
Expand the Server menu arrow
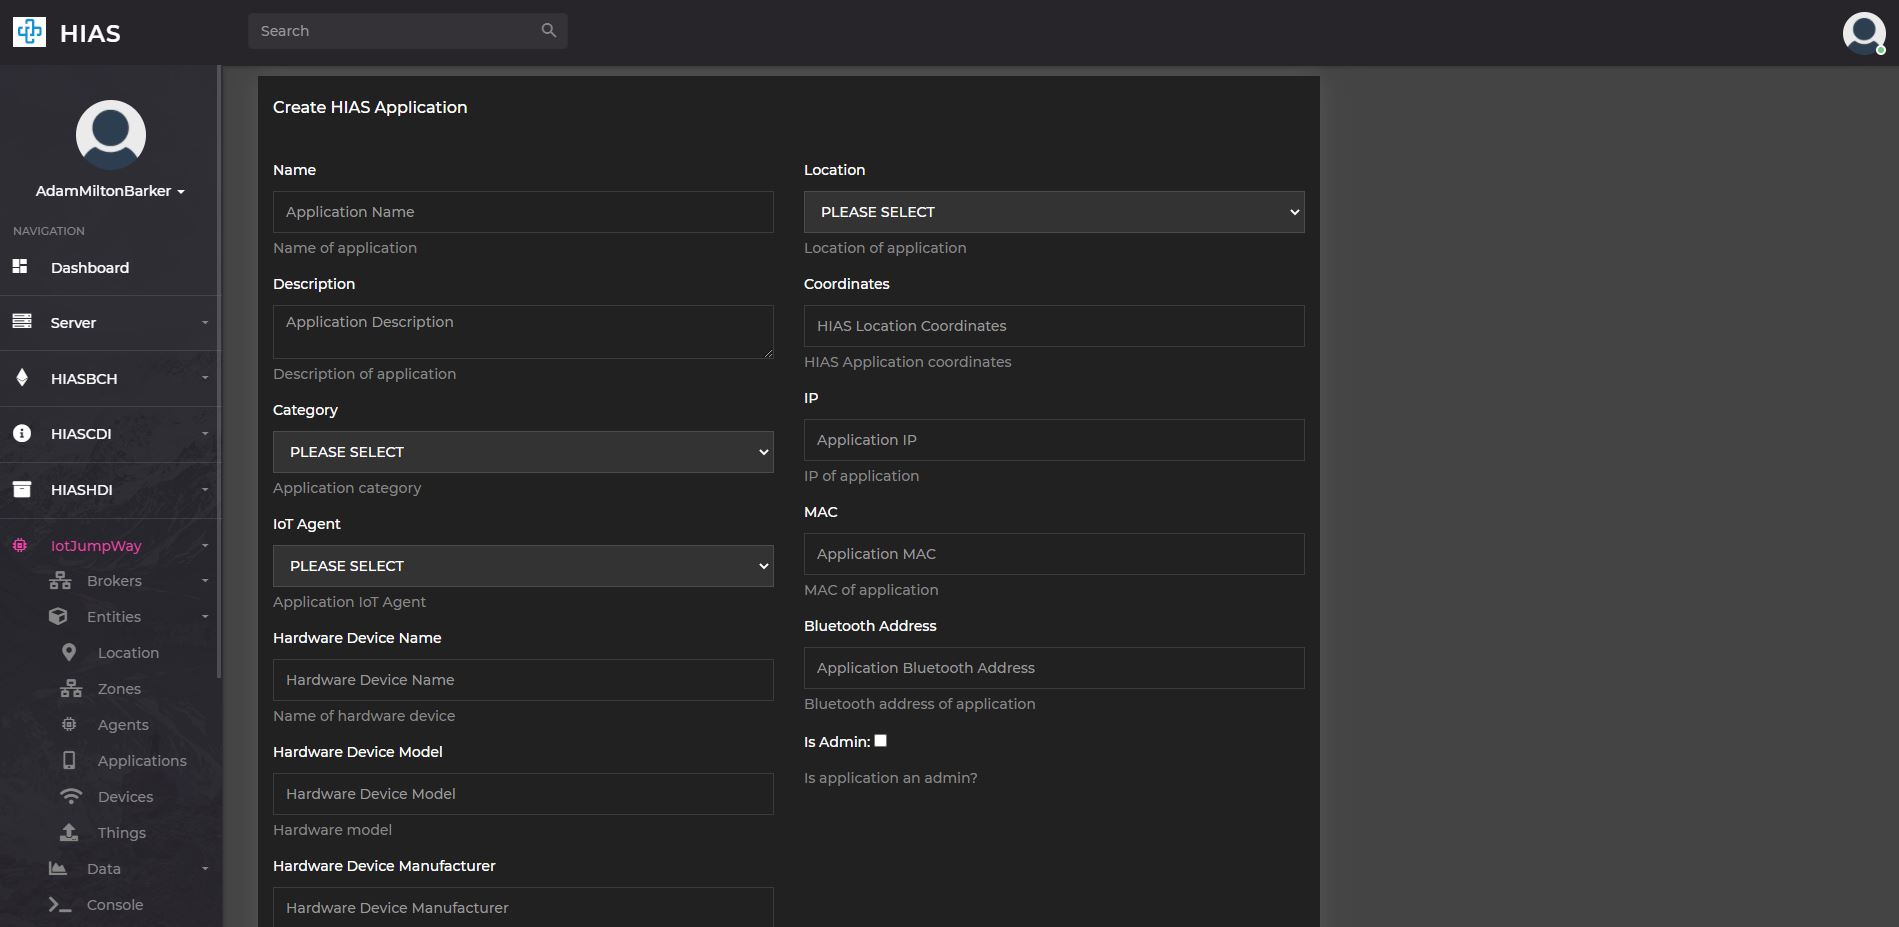205,322
